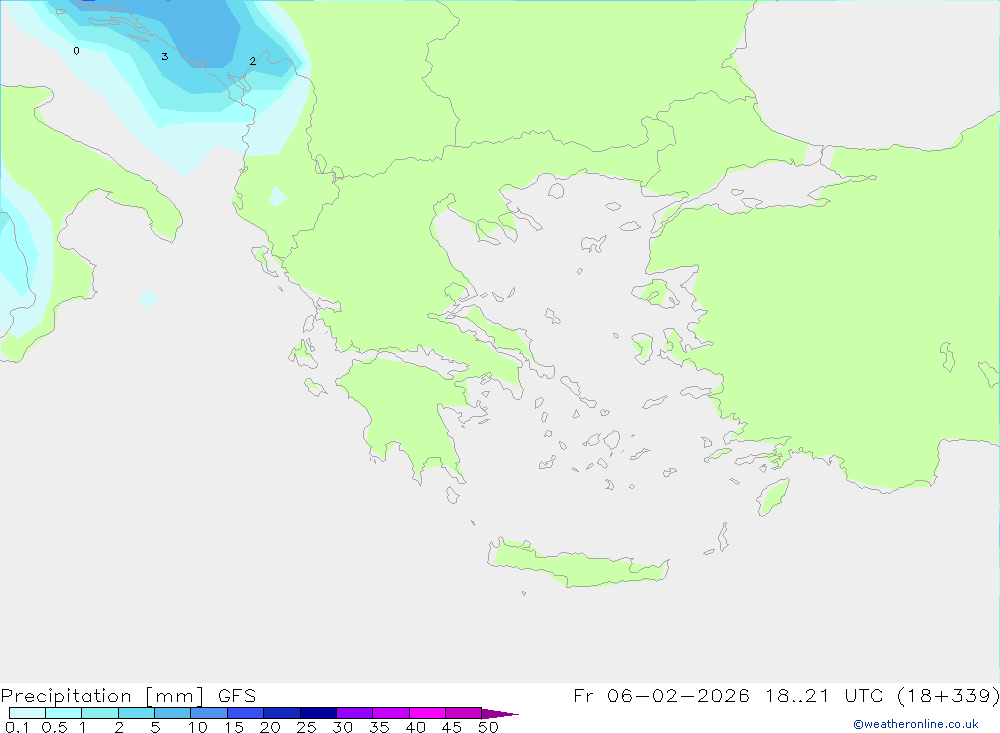Click the '(18+339)' forecast offset text
This screenshot has height=733, width=1000.
click(948, 695)
